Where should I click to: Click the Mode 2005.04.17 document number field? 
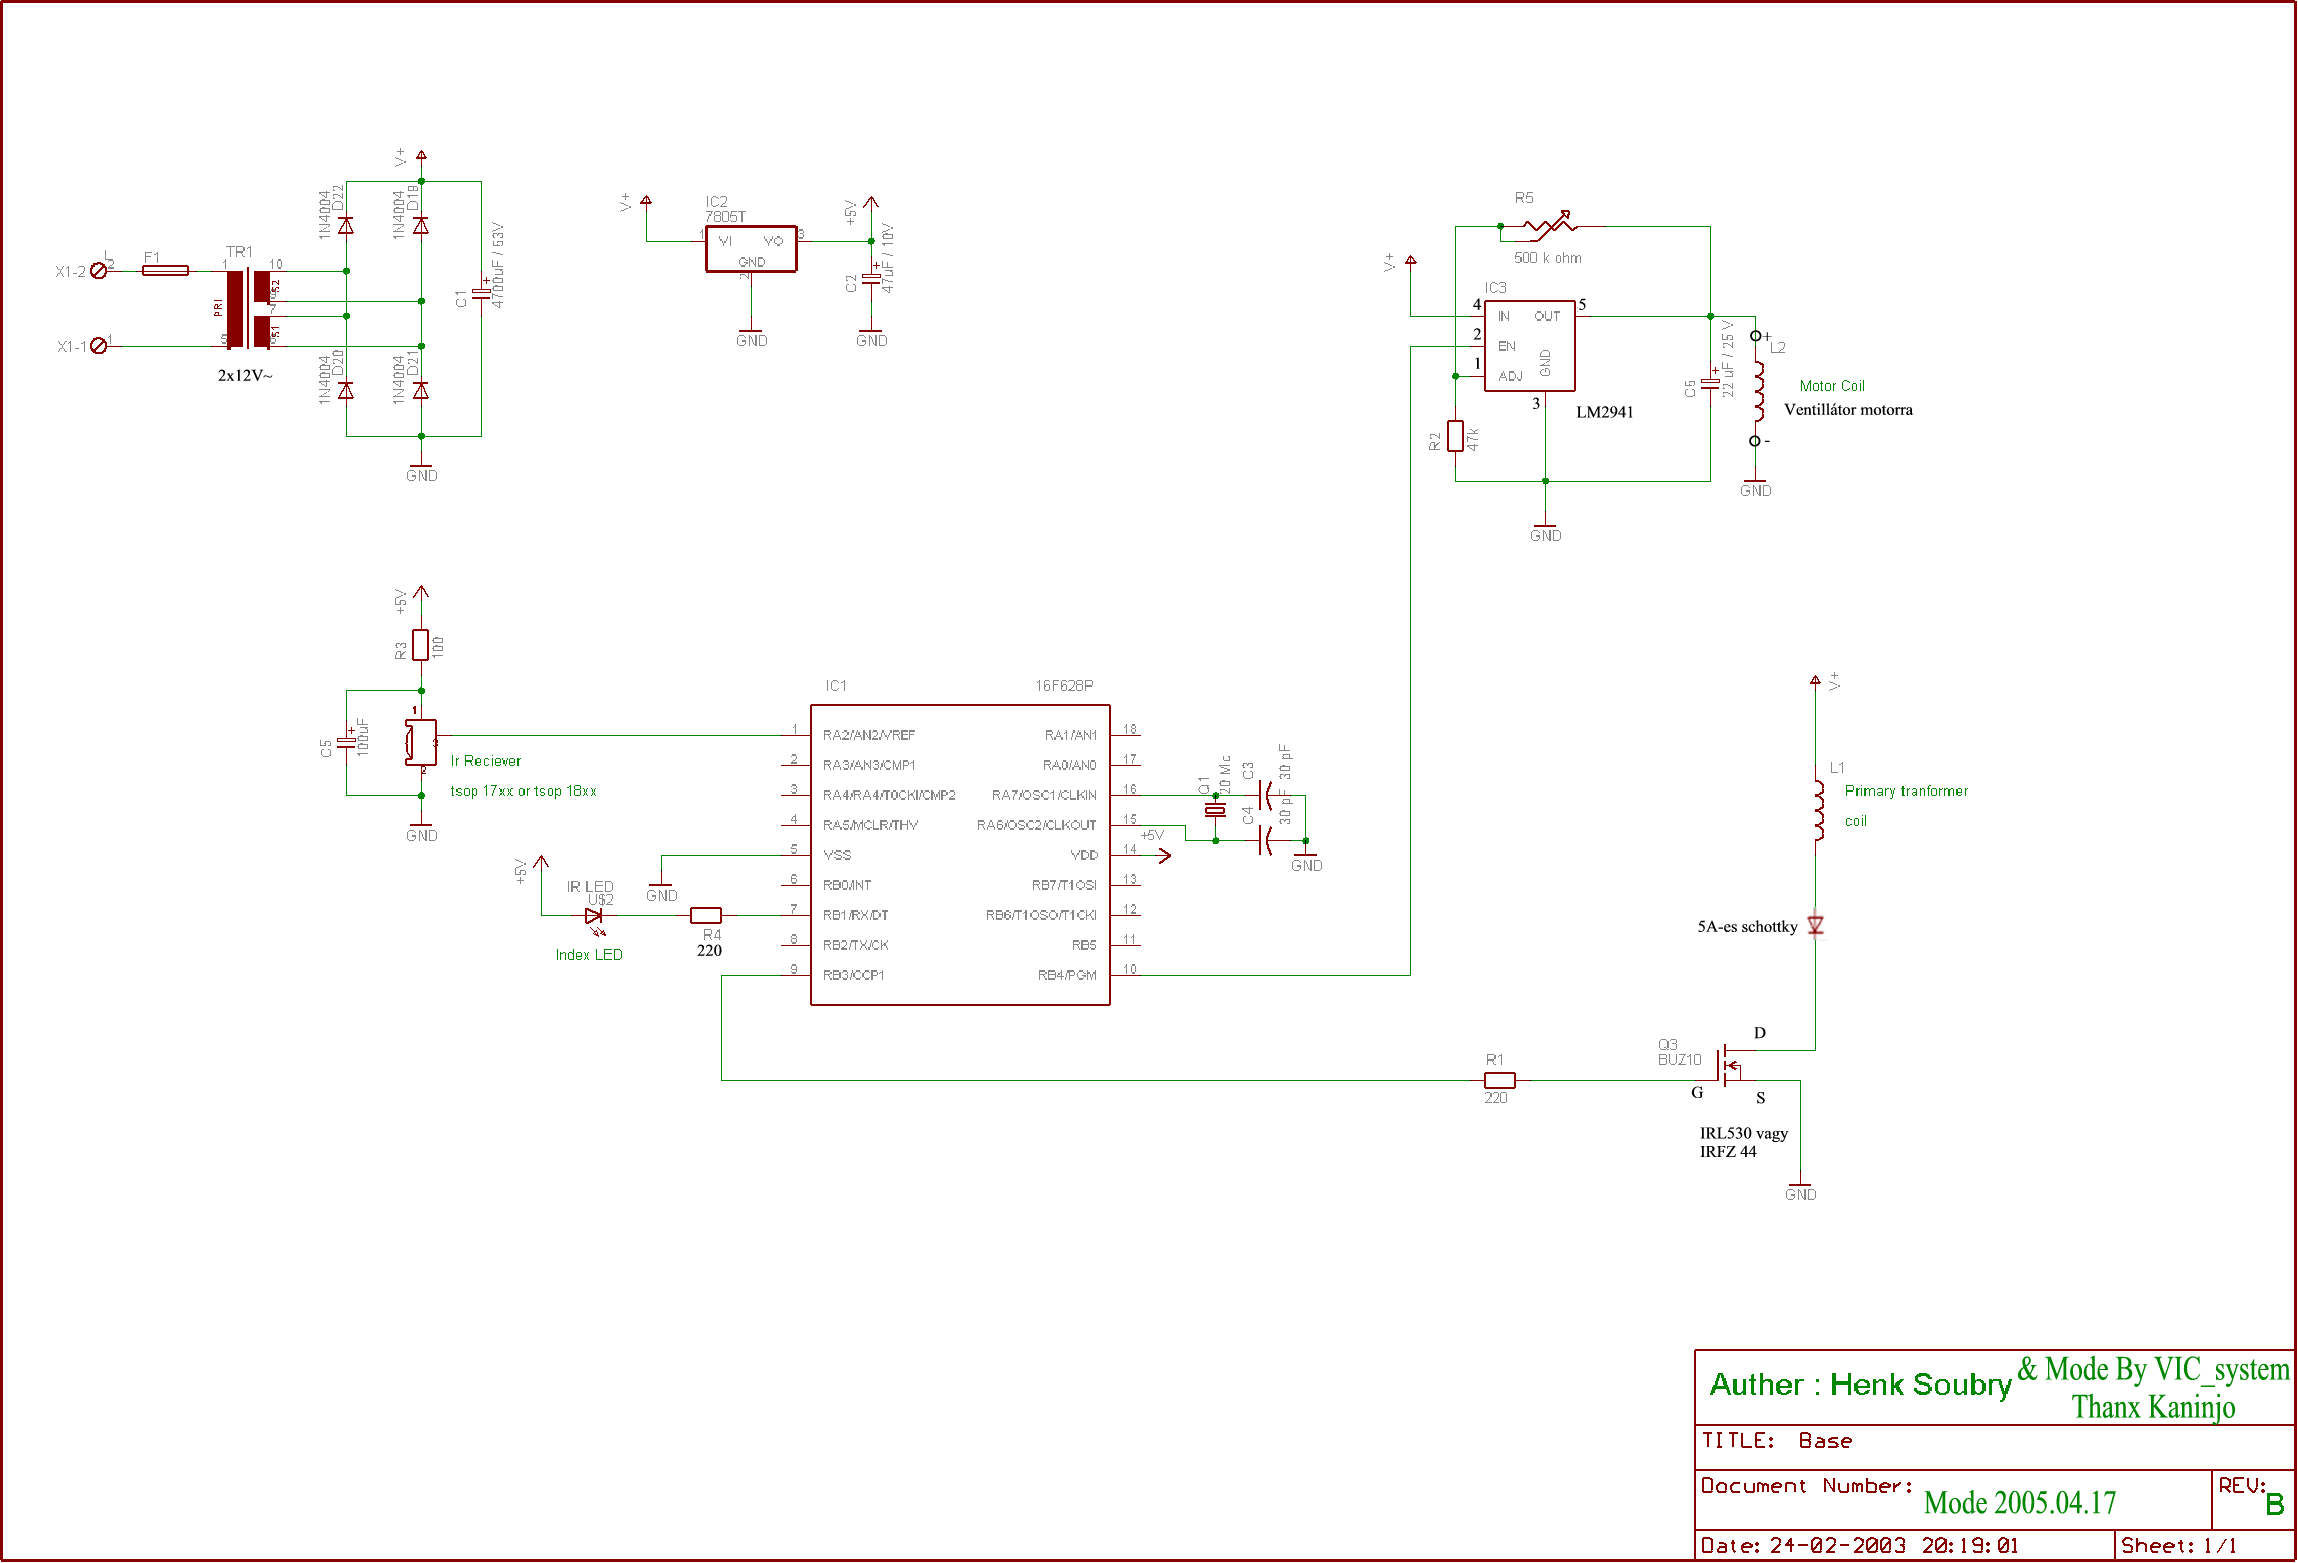[2019, 1502]
